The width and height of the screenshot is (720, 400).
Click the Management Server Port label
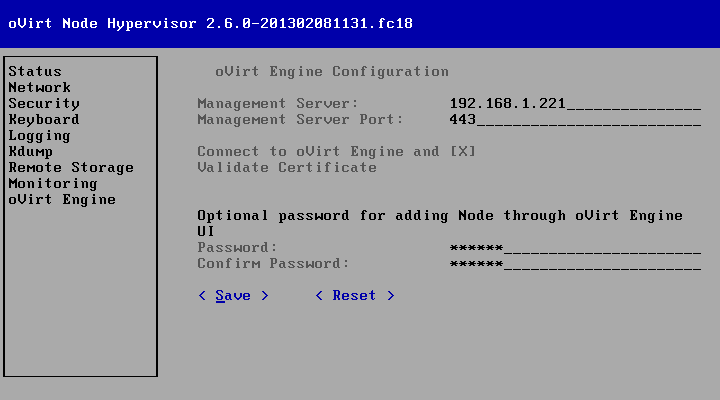click(300, 119)
